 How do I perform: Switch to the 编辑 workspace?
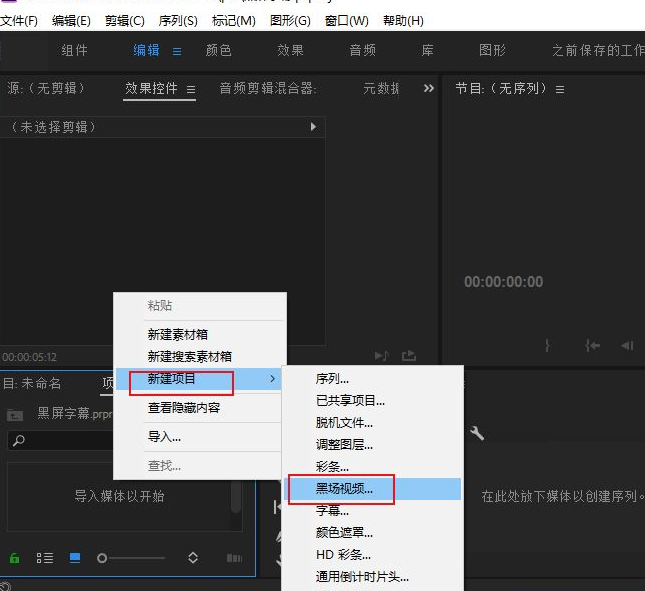[146, 50]
